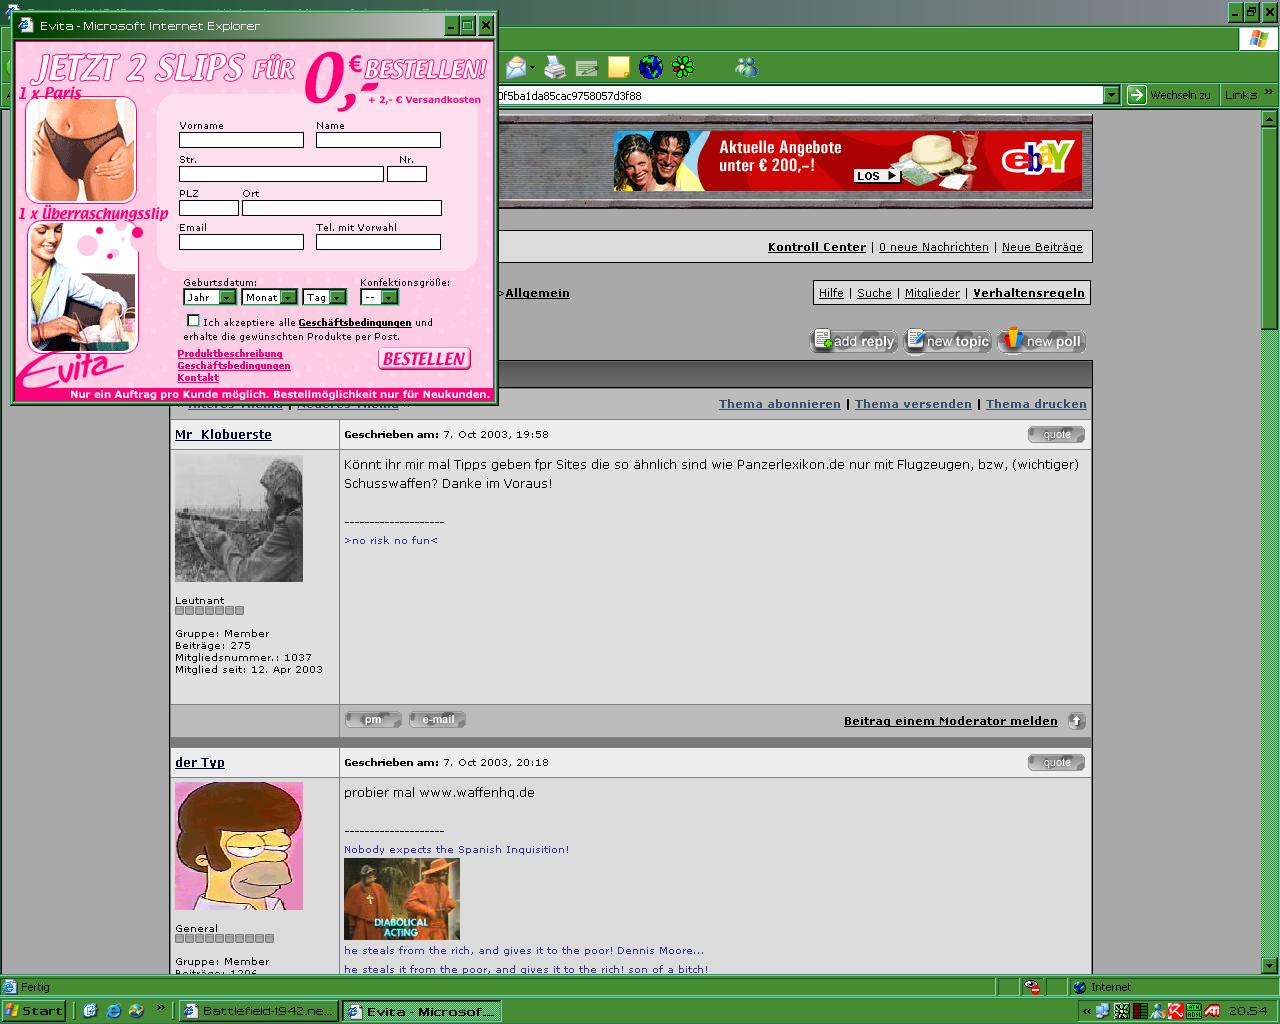This screenshot has width=1280, height=1024.
Task: Open the Mail icon in IE toolbar
Action: click(516, 68)
